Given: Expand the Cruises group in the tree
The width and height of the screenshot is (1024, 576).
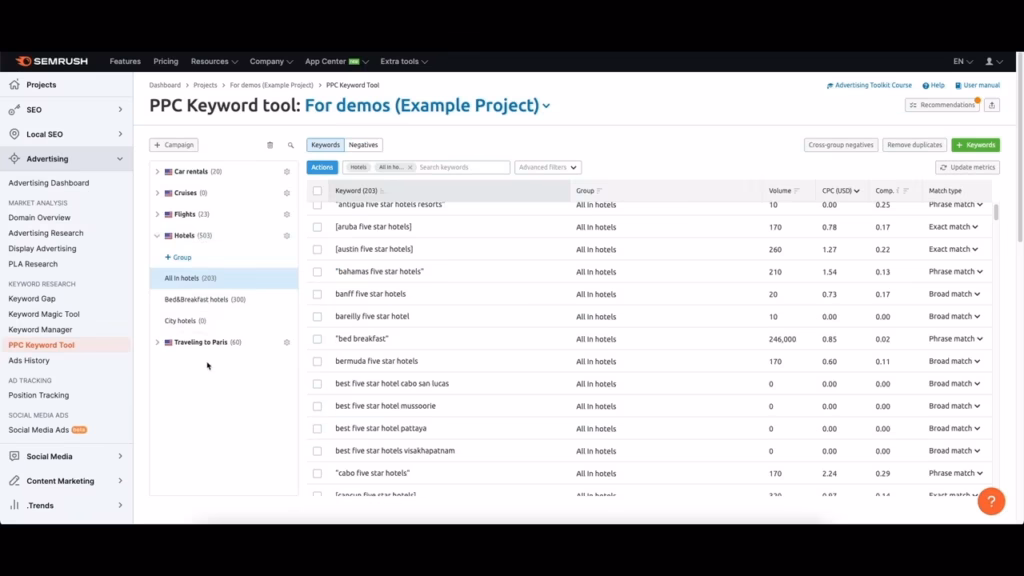Looking at the screenshot, I should tap(157, 193).
